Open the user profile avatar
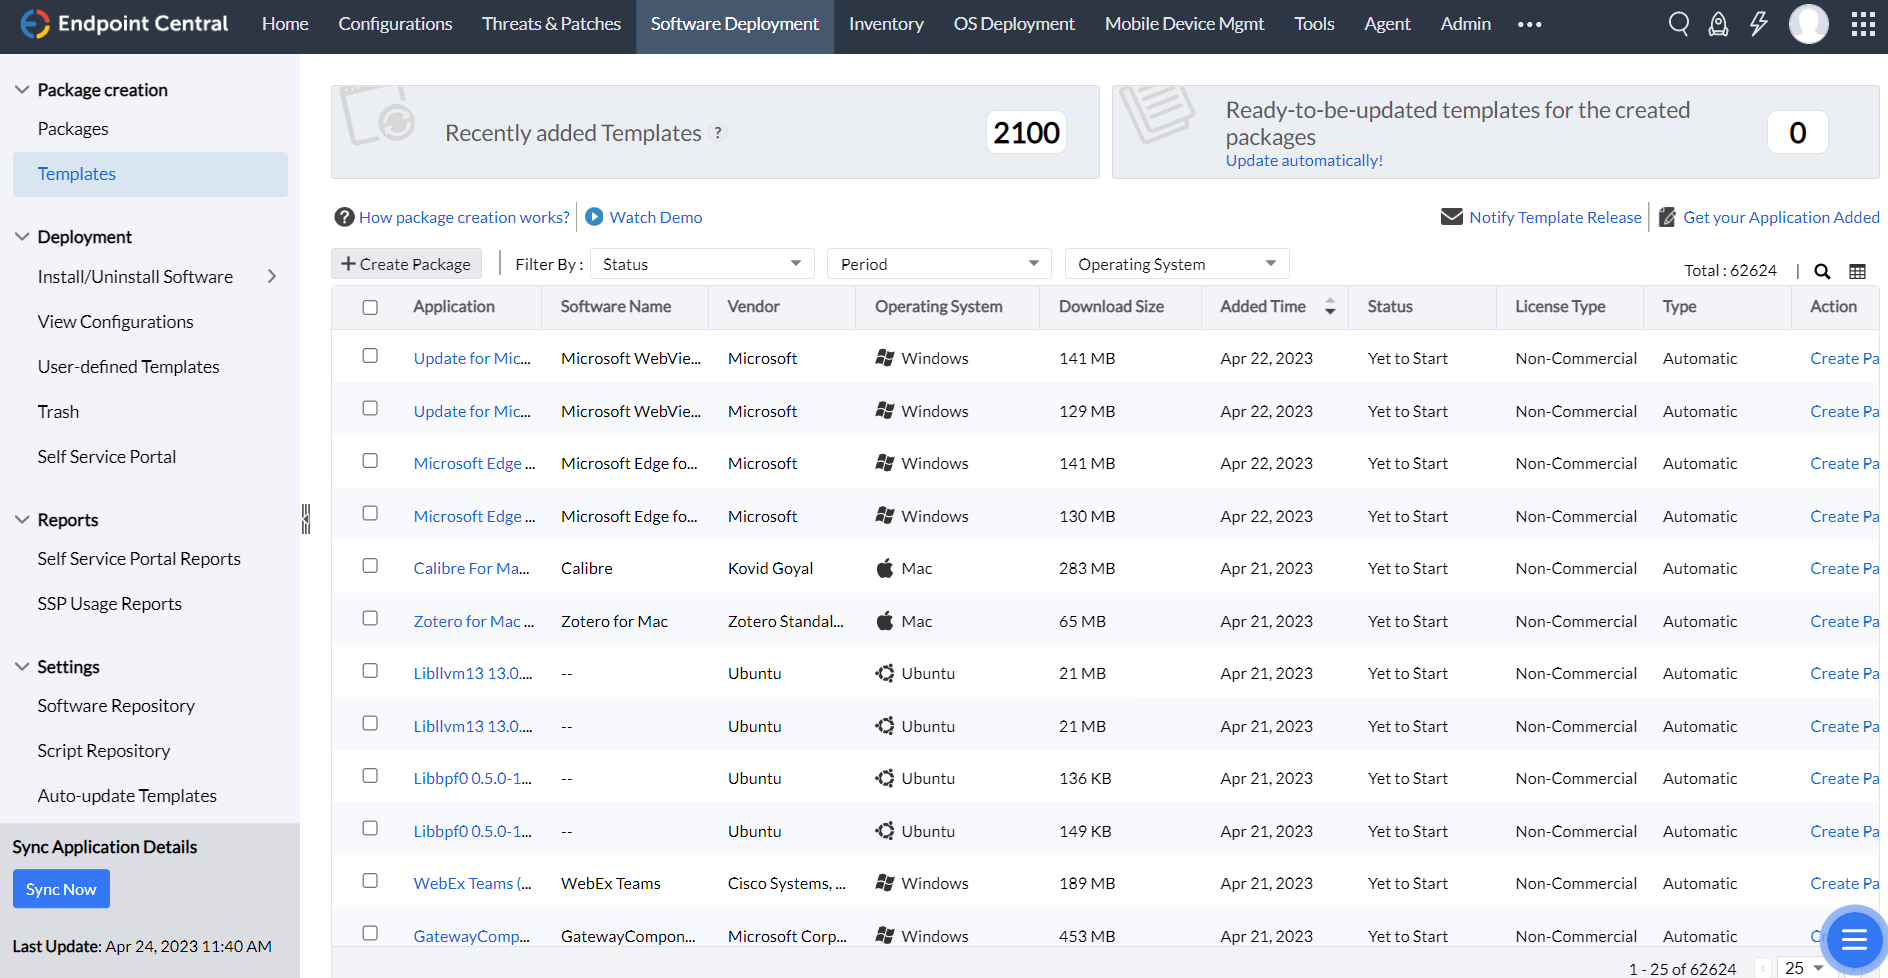The image size is (1888, 978). click(x=1808, y=24)
